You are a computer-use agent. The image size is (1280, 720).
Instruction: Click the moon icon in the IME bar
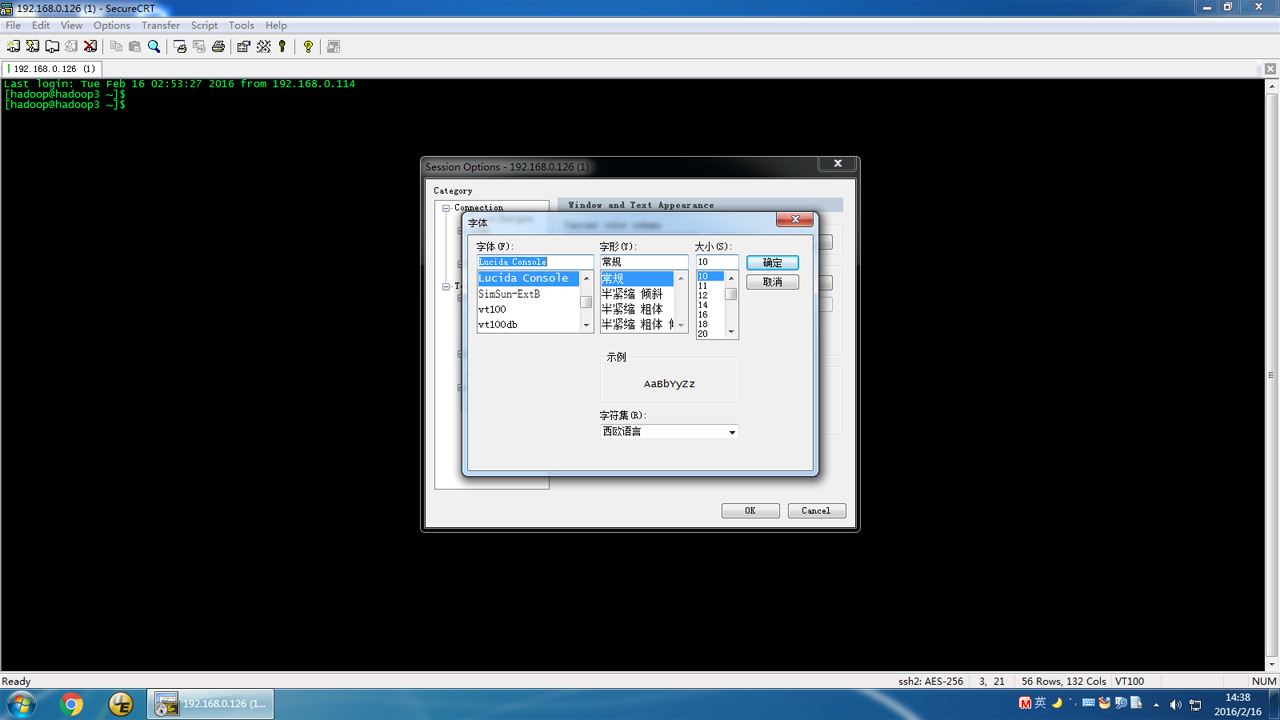[x=1057, y=702]
